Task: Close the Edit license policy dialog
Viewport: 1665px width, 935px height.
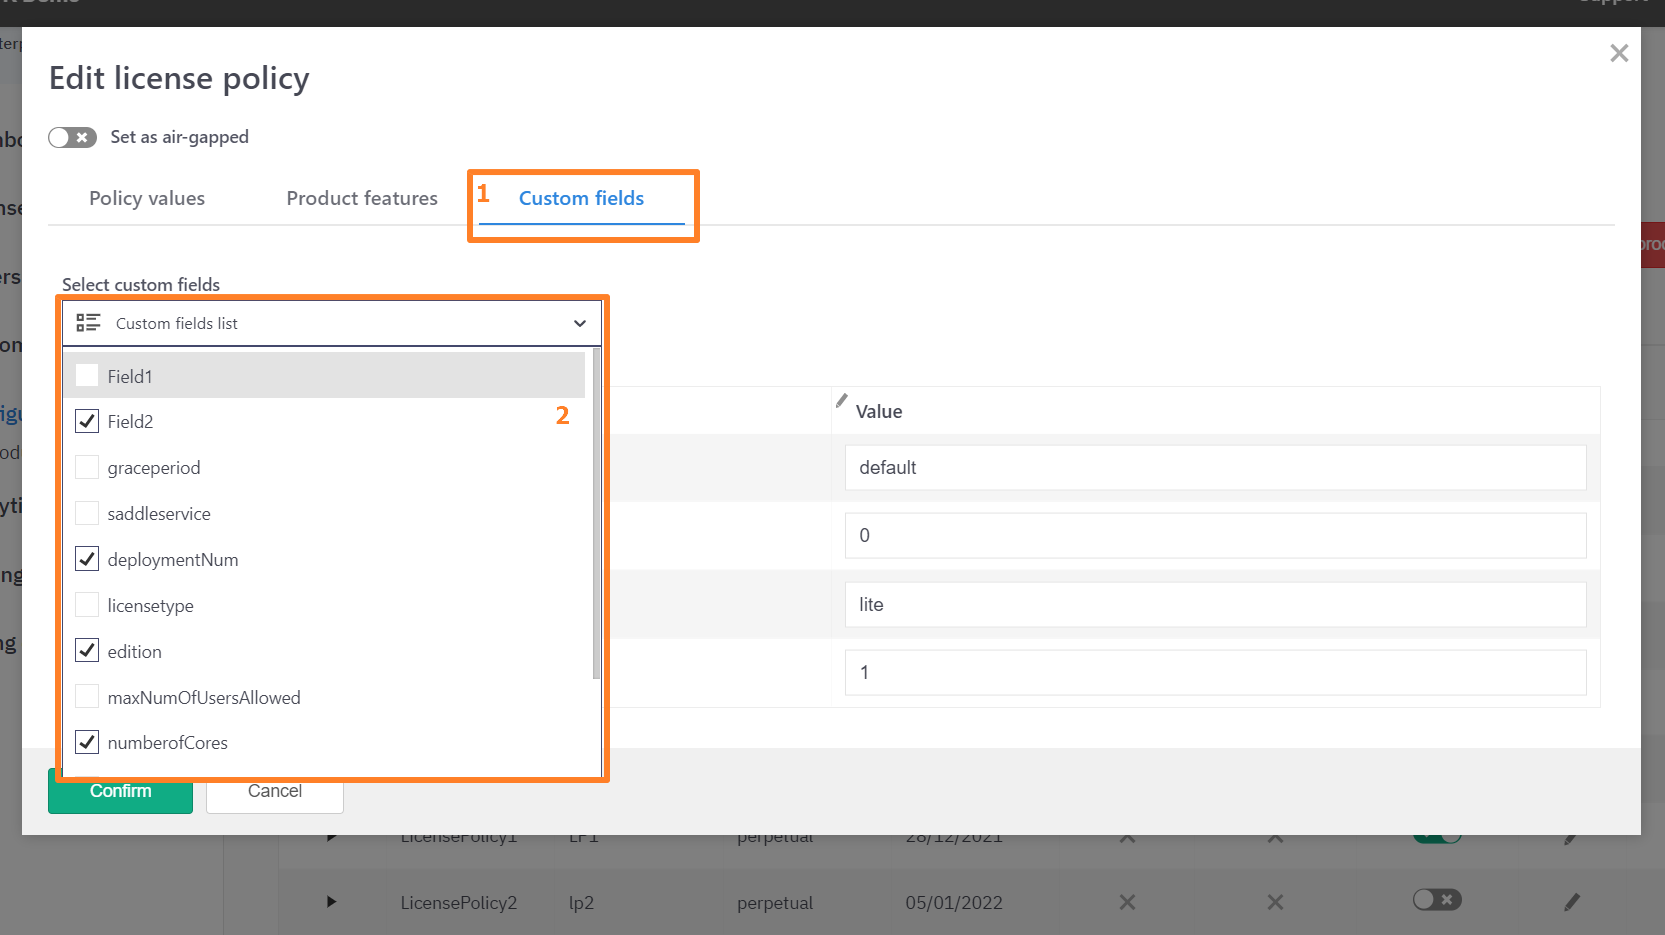Action: pos(1619,53)
